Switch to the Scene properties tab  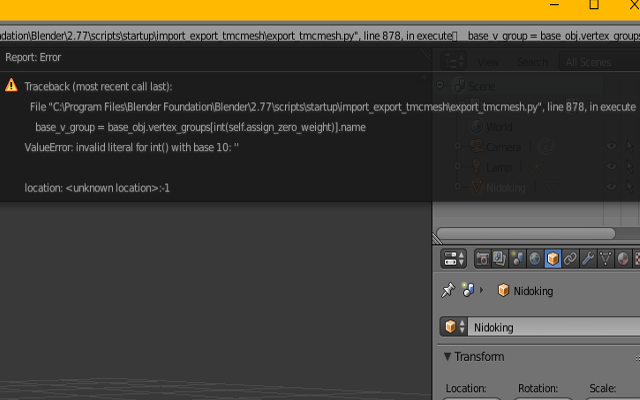click(518, 259)
